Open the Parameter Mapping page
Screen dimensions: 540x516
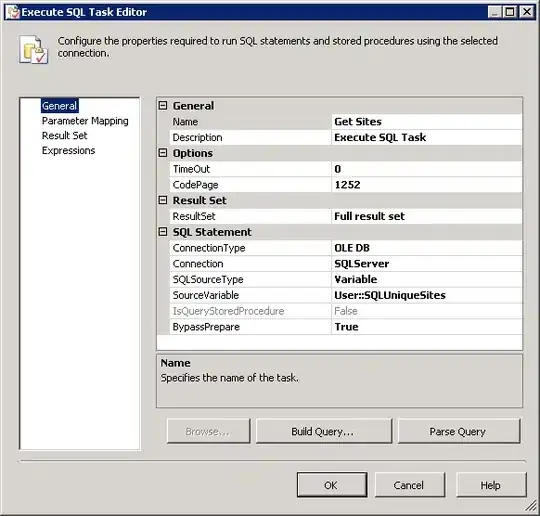[85, 121]
